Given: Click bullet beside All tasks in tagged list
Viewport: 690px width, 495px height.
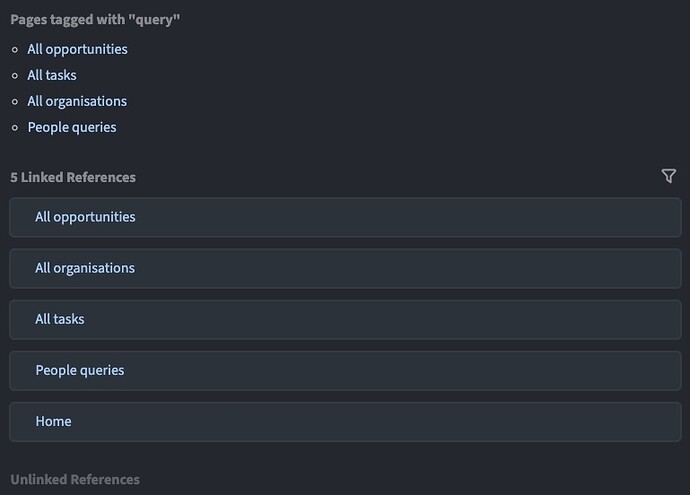Looking at the screenshot, I should pos(15,76).
